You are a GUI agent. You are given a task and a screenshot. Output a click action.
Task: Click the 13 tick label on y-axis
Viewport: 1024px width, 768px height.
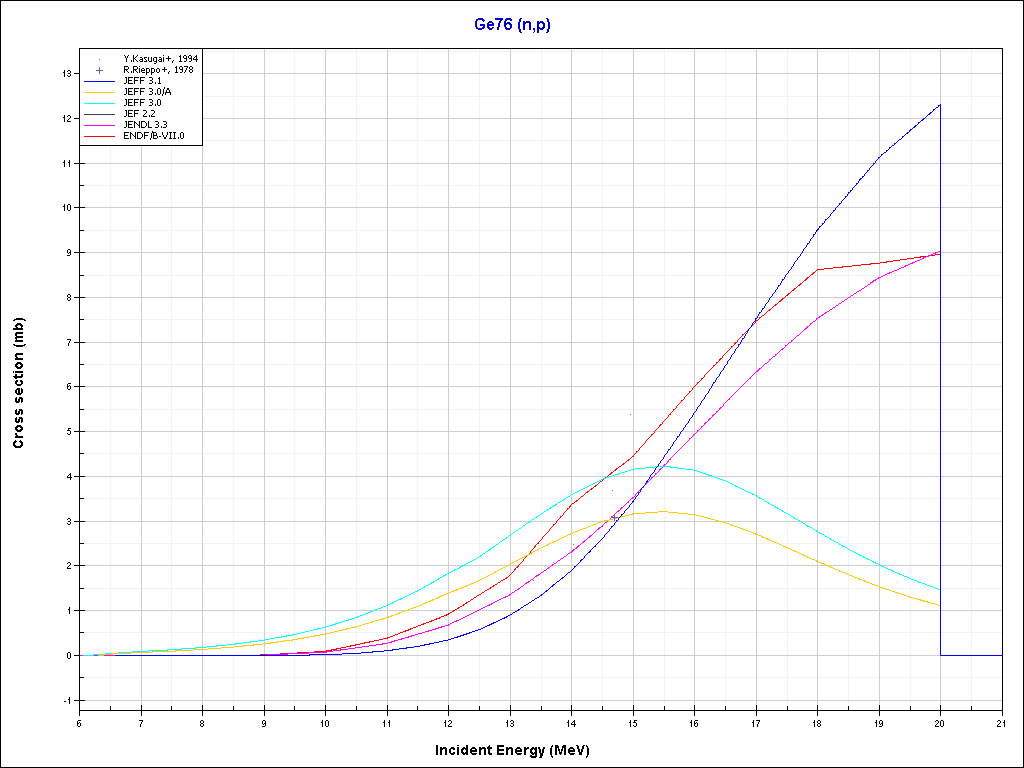[x=64, y=73]
